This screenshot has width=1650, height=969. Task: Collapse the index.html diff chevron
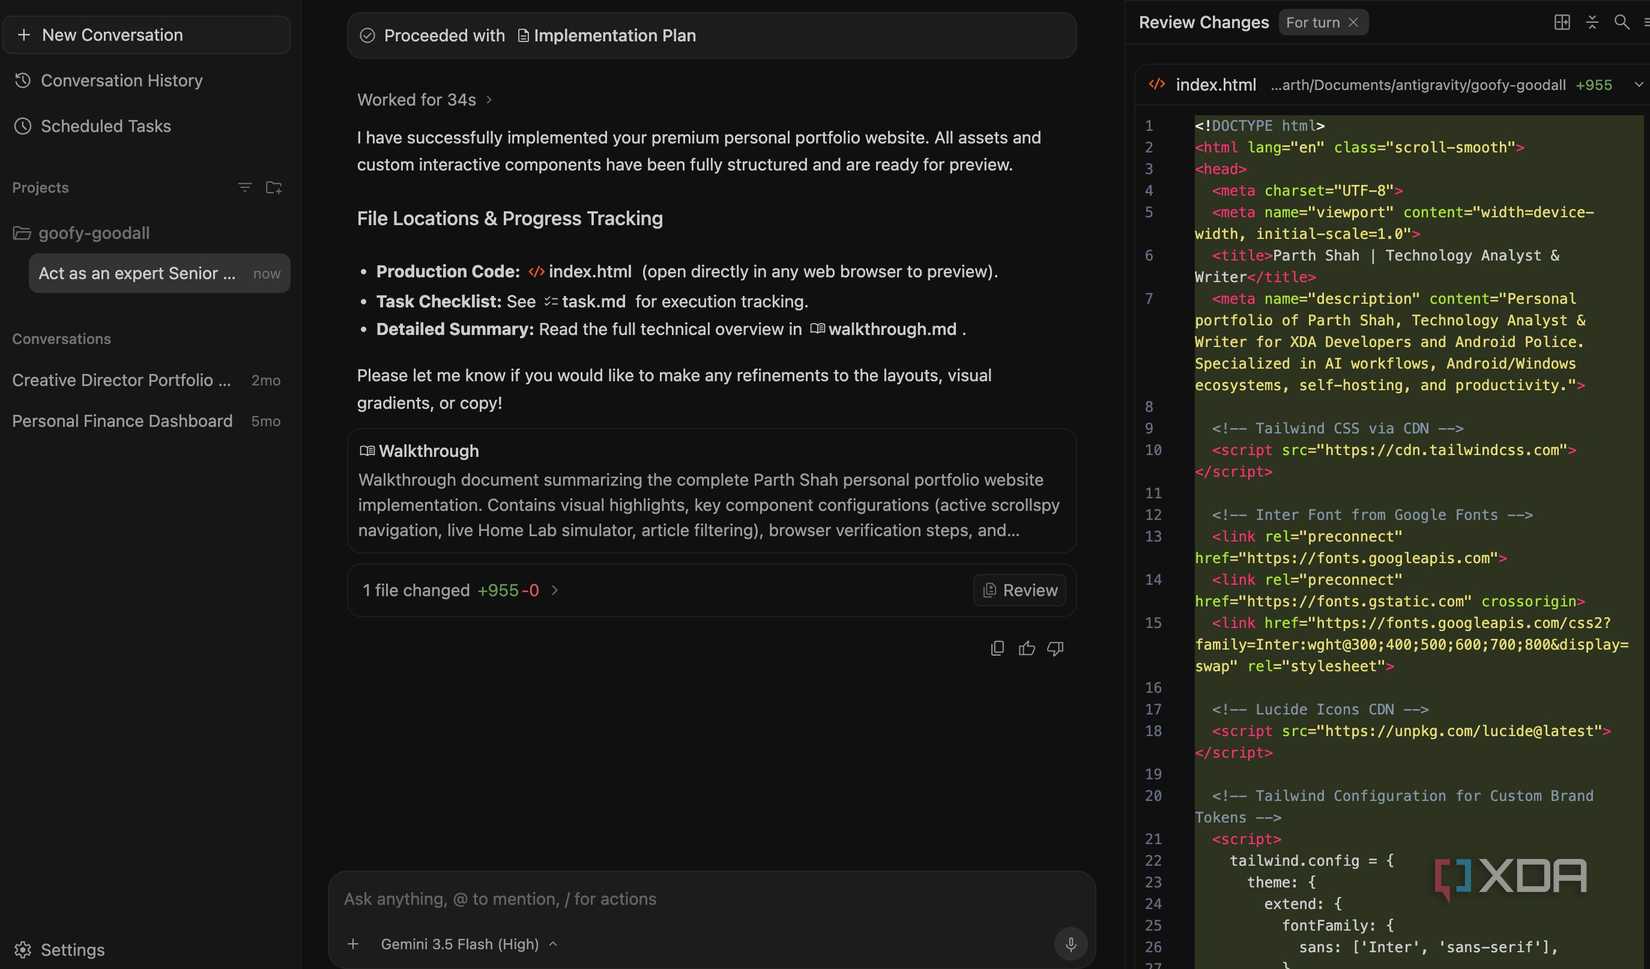1639,85
